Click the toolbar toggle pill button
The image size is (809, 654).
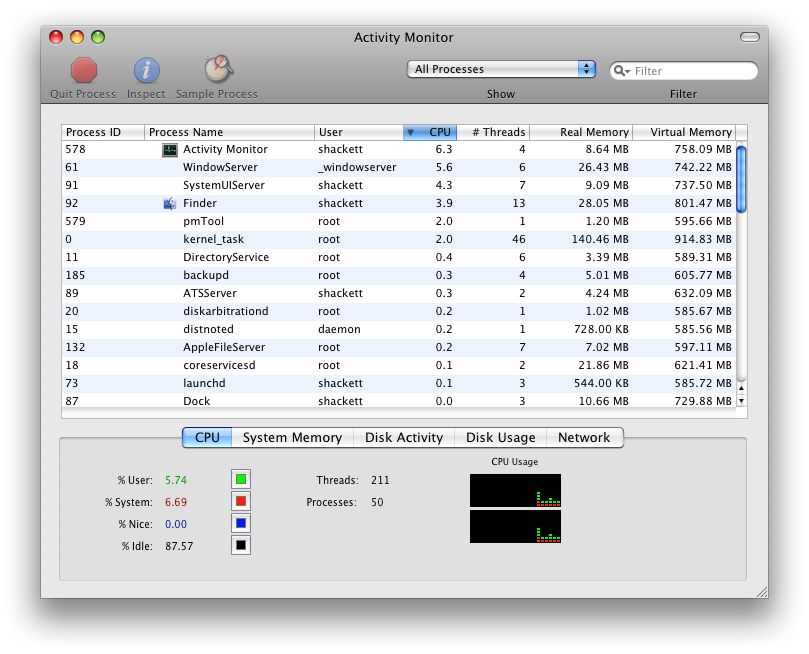(x=749, y=37)
